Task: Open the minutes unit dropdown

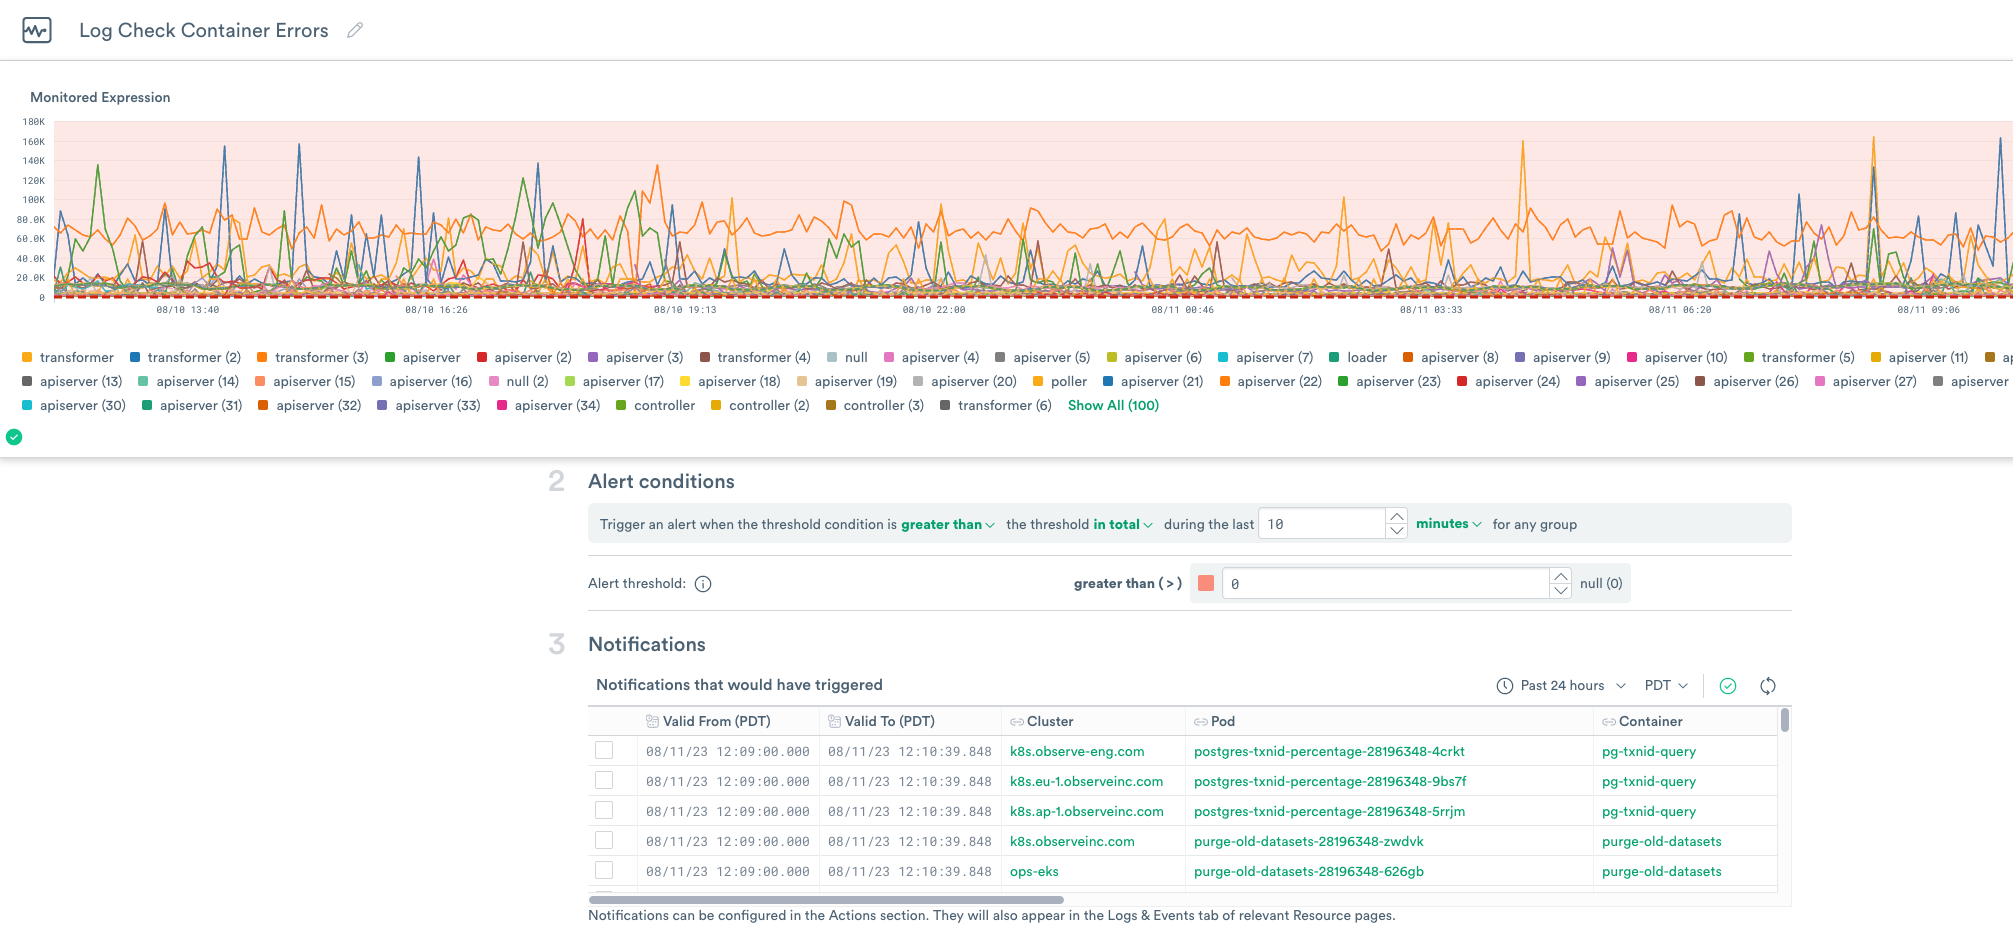Action: 1449,524
